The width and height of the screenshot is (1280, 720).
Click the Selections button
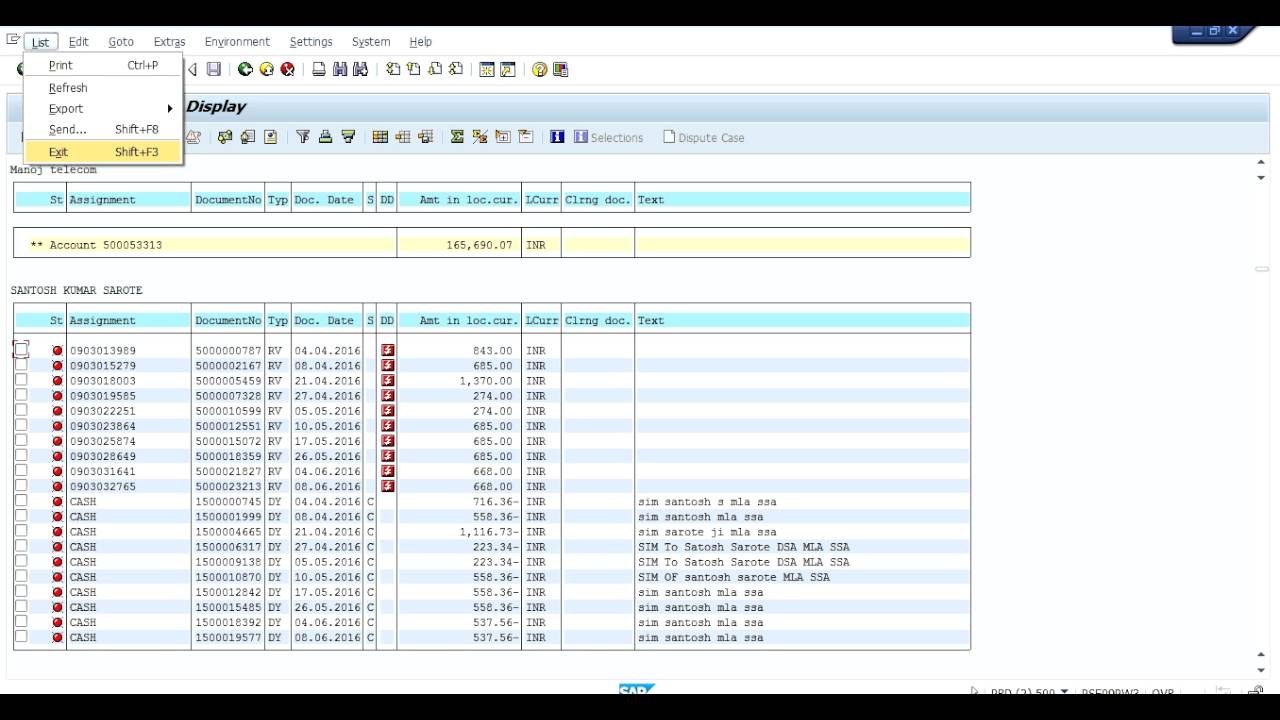click(608, 137)
